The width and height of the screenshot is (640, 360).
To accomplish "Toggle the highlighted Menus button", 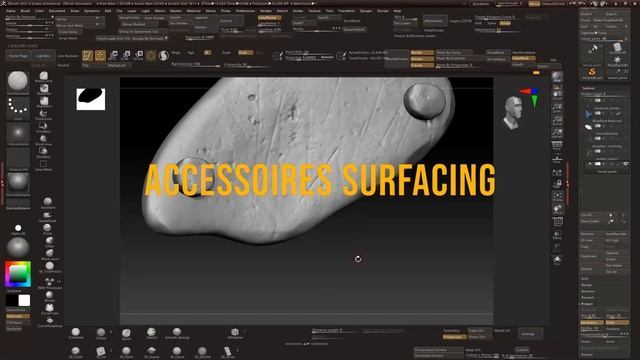I will [534, 4].
